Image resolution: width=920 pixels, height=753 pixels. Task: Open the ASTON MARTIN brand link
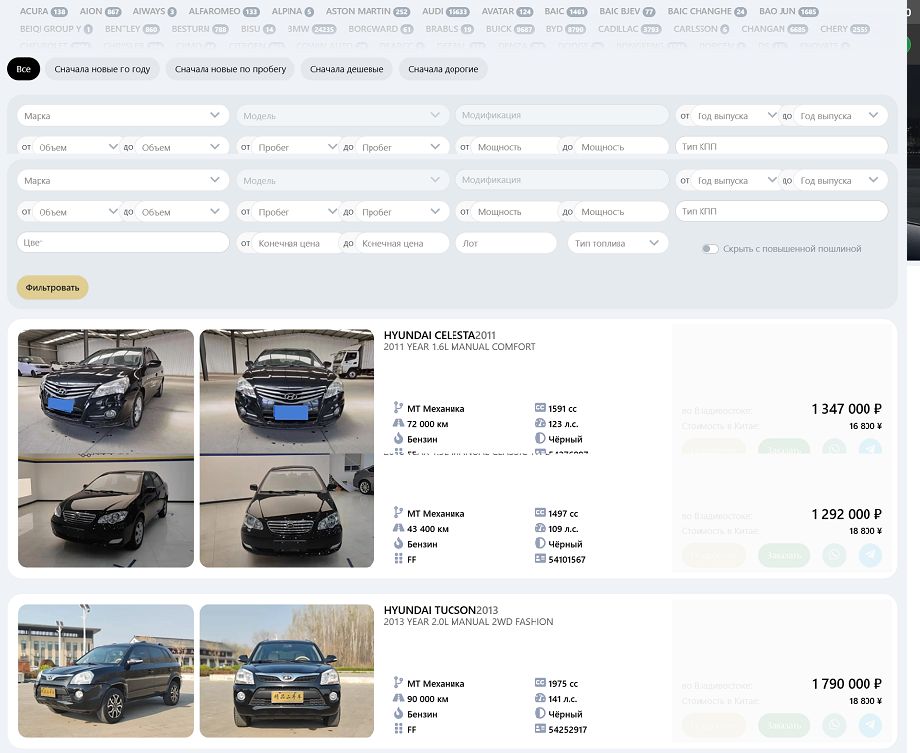point(368,11)
